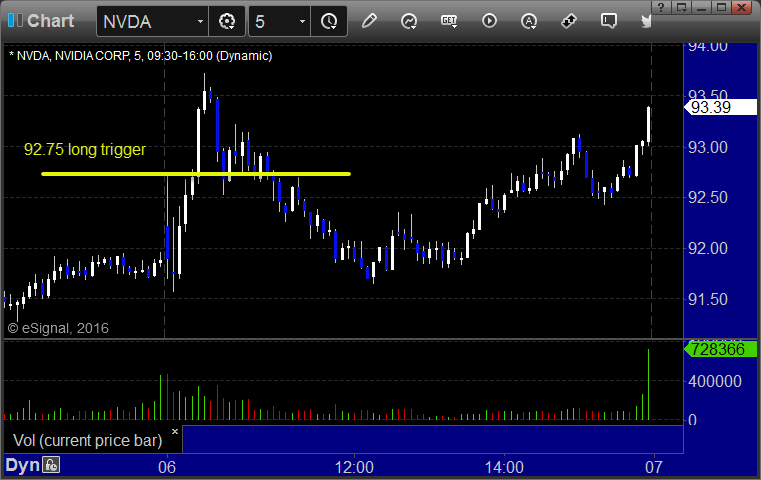Screen dimensions: 761x480
Task: Click the Dyn label at bottom
Action: [x=22, y=465]
